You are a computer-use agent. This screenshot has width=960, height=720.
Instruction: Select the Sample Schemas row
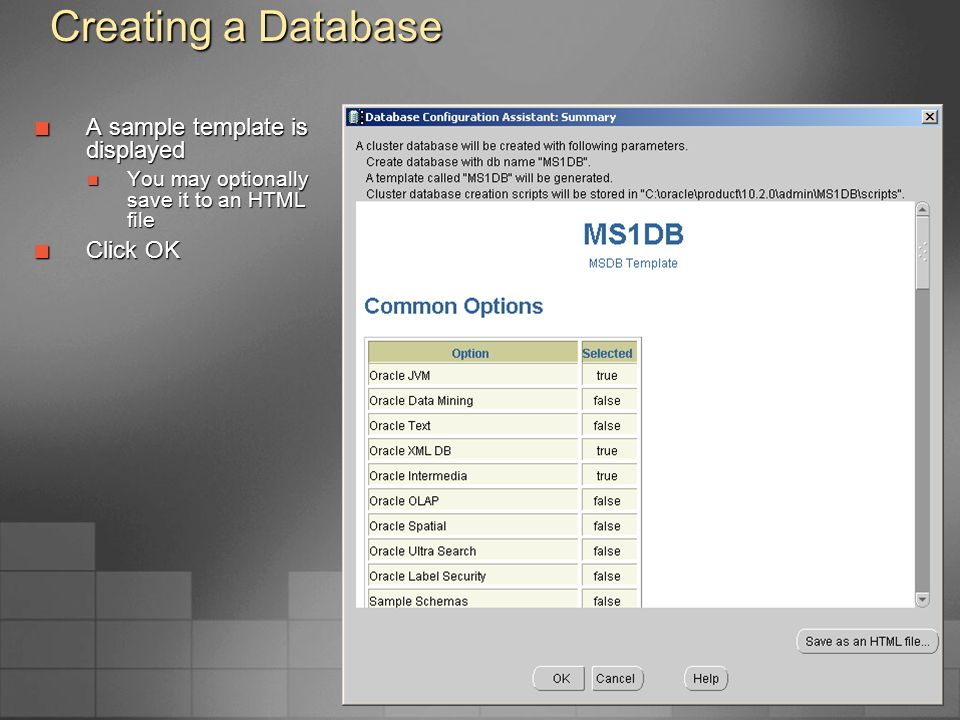503,600
